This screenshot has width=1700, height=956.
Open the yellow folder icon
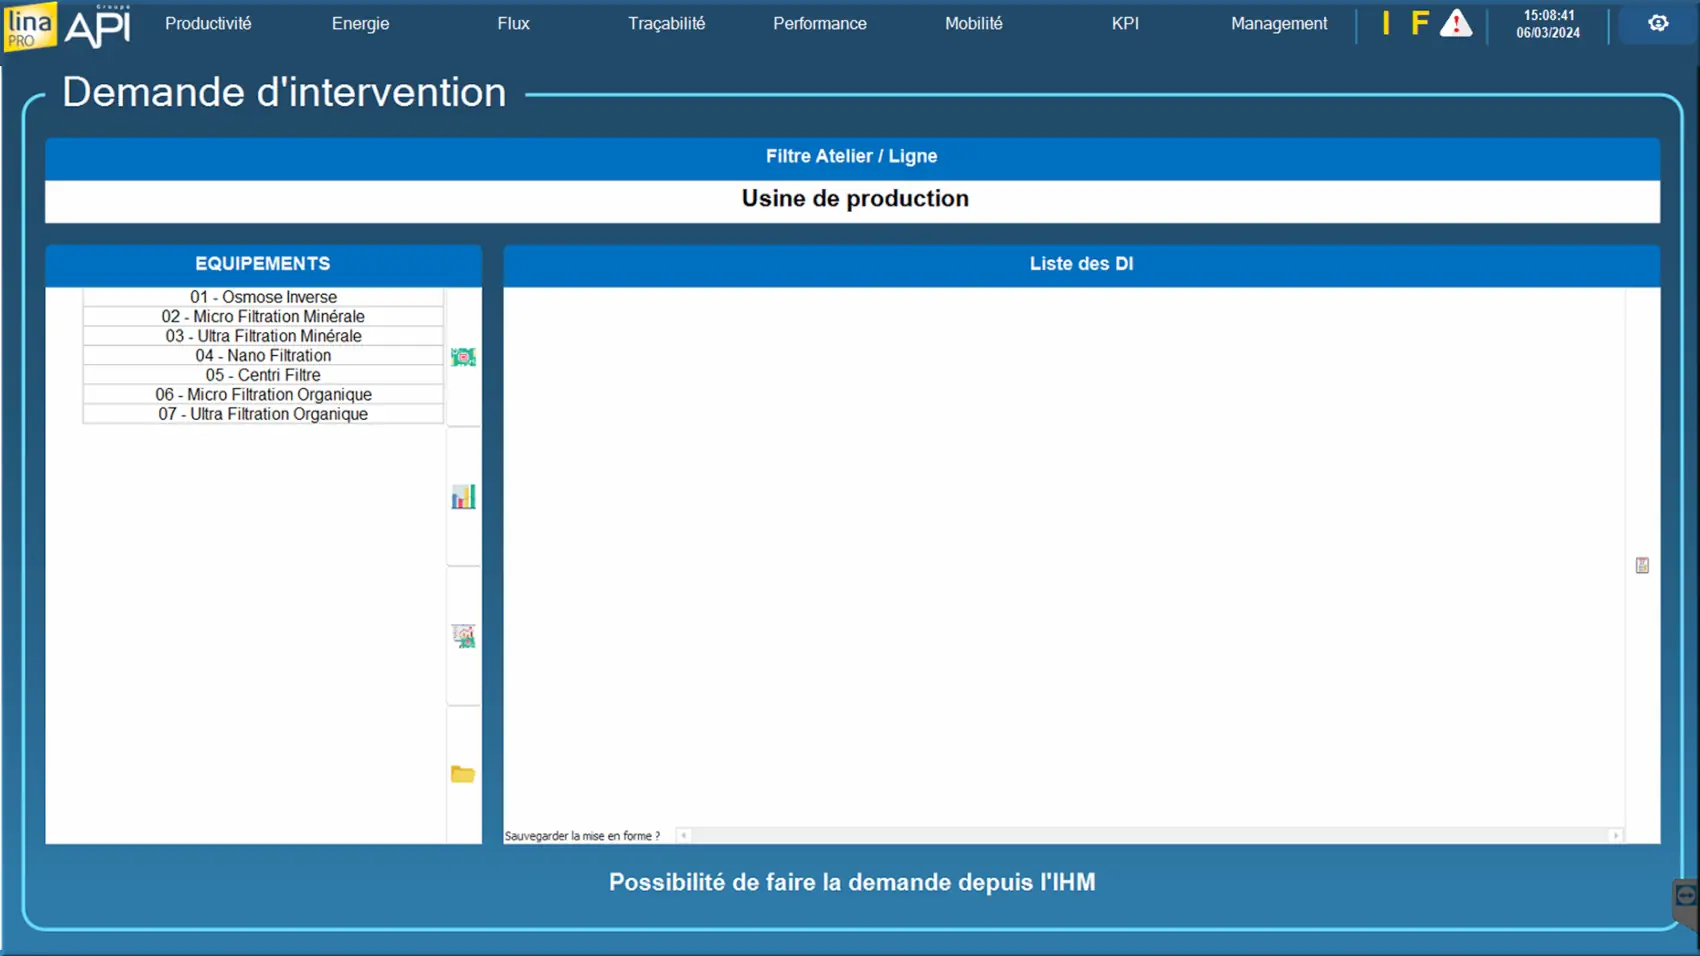click(462, 774)
